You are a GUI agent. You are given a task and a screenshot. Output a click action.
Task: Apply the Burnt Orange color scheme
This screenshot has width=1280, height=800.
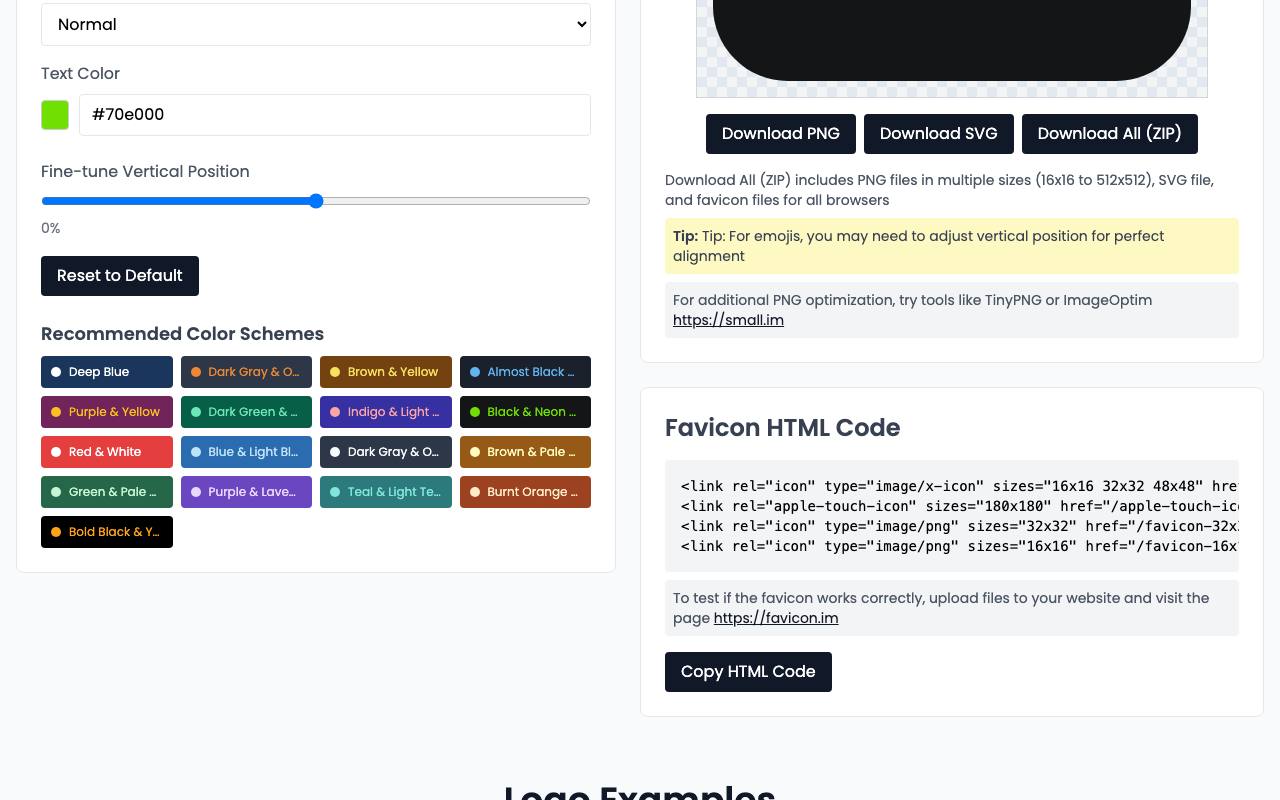pos(525,492)
